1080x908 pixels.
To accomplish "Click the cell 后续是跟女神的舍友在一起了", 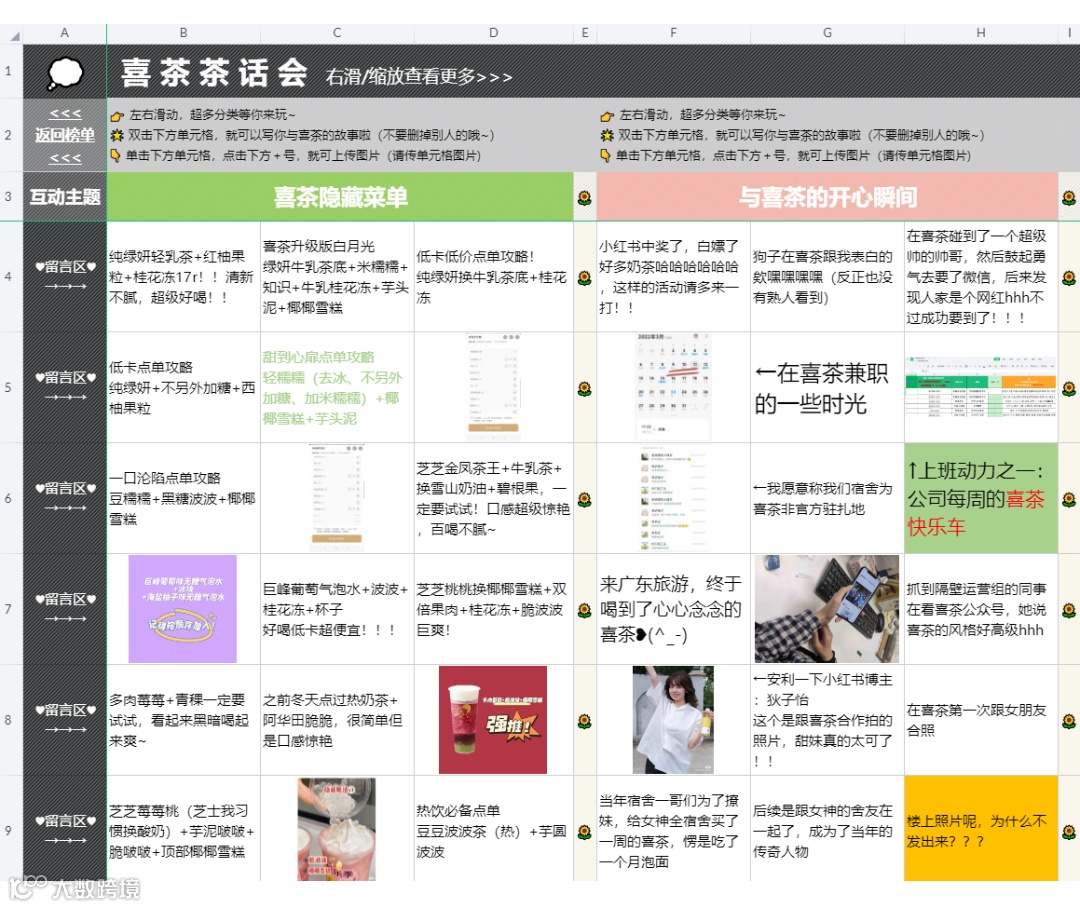I will coord(827,829).
